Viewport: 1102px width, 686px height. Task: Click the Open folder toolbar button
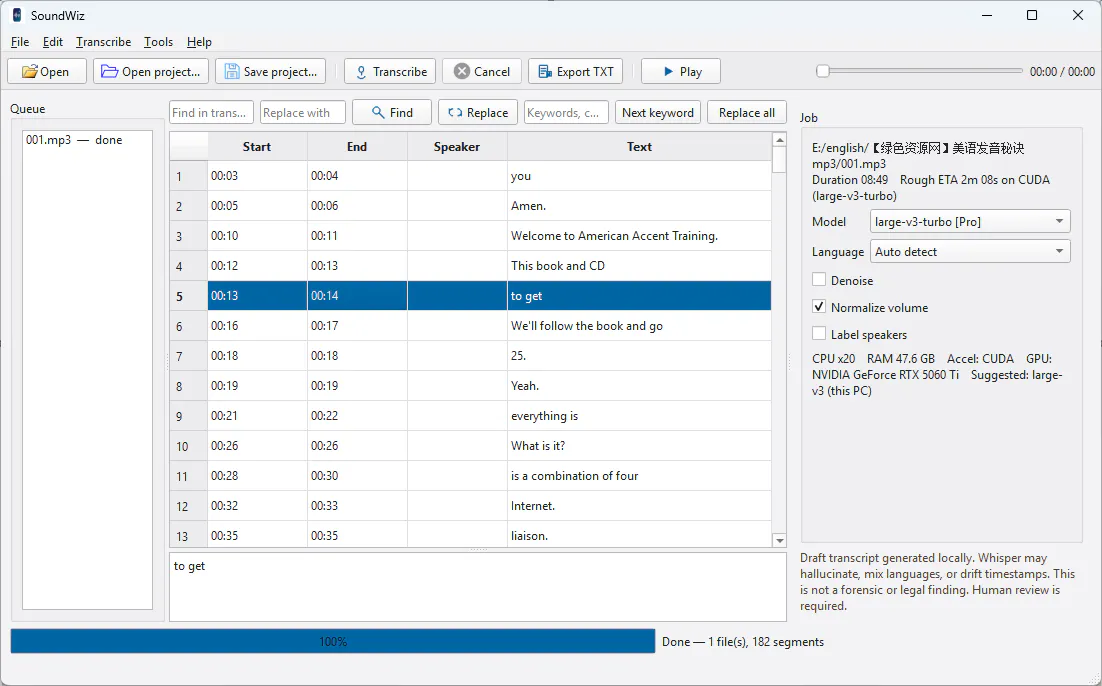(x=46, y=72)
